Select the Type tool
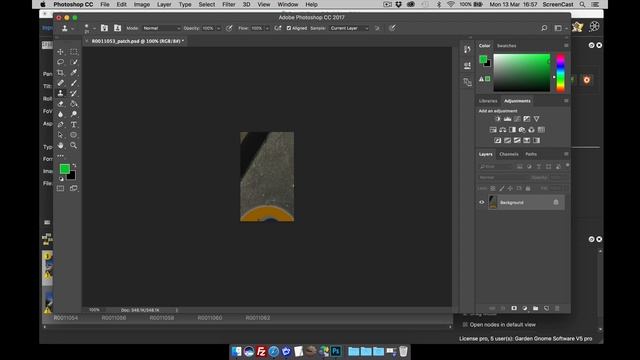The image size is (640, 360). [x=73, y=124]
